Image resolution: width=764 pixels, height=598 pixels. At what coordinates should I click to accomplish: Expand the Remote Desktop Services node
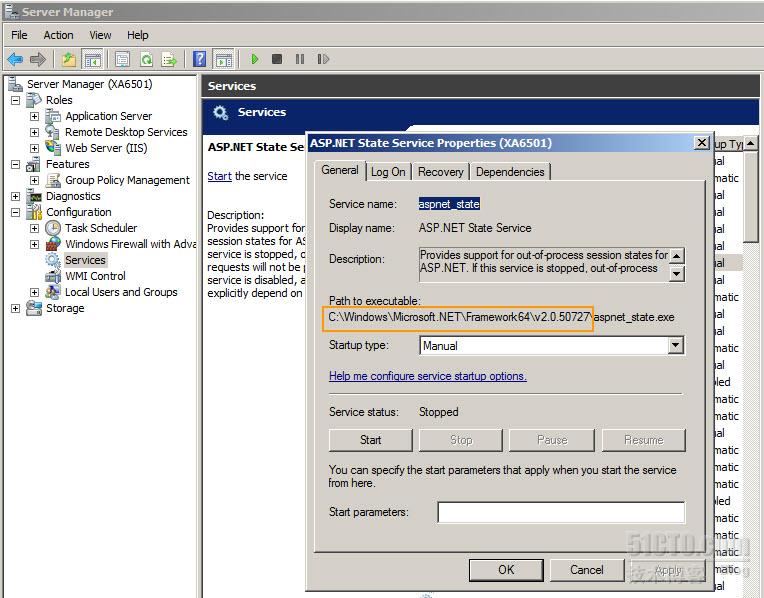35,132
